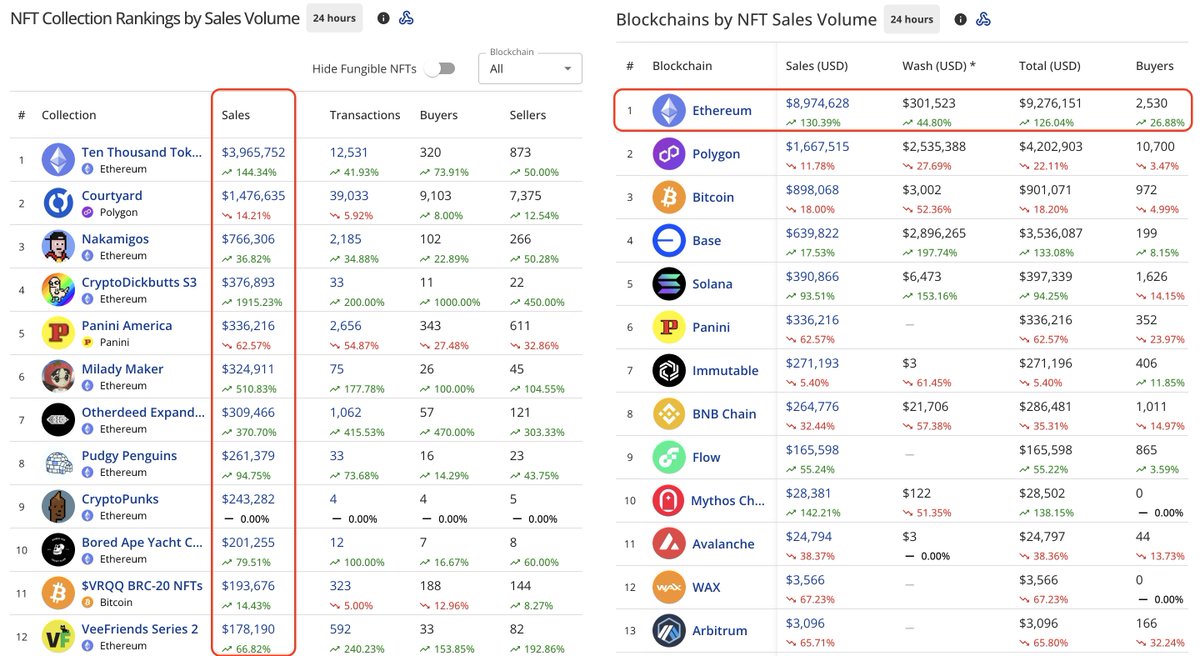
Task: Sort collections by Sales column header
Action: tap(236, 115)
